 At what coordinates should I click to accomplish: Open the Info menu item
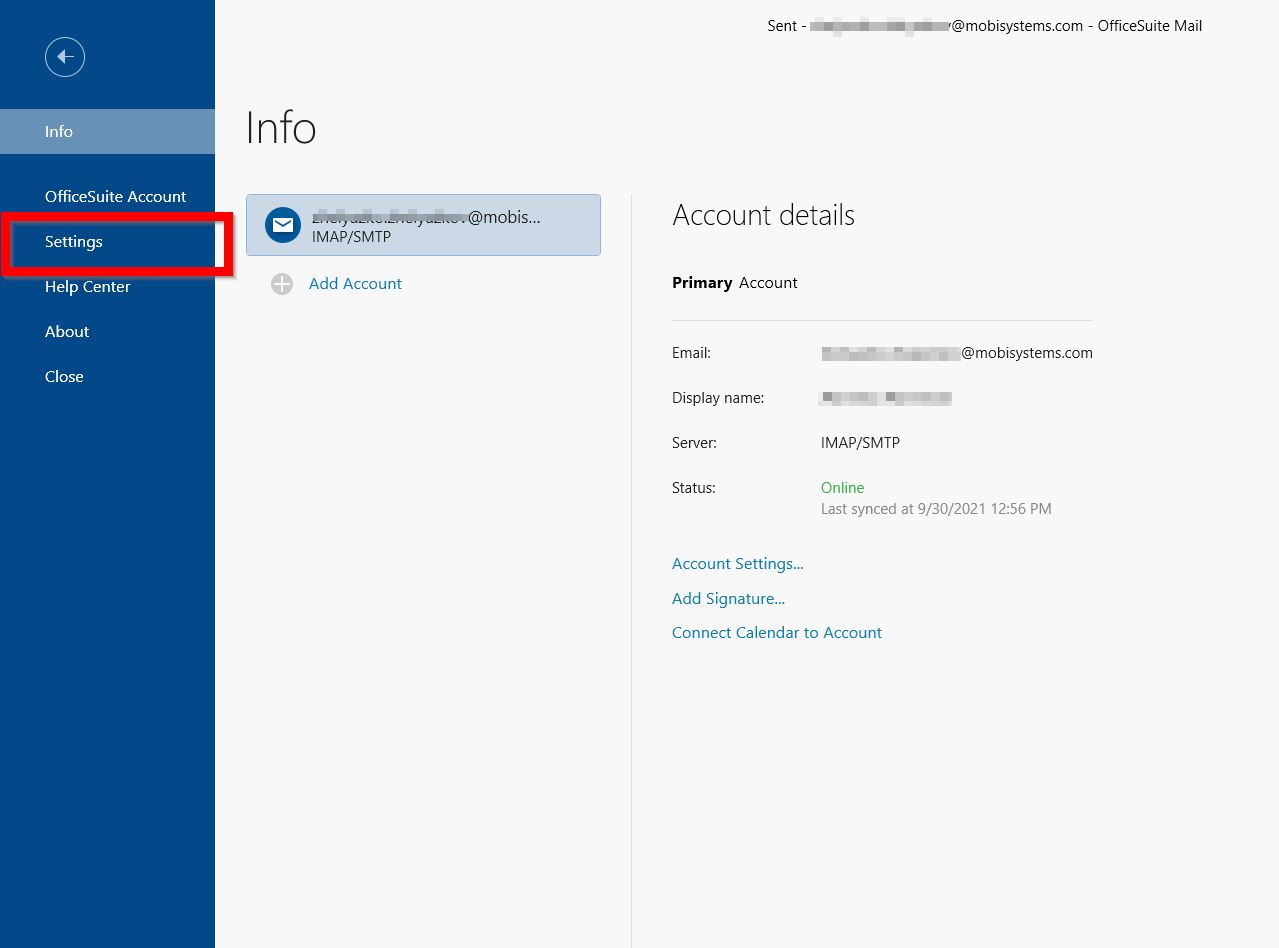point(107,131)
